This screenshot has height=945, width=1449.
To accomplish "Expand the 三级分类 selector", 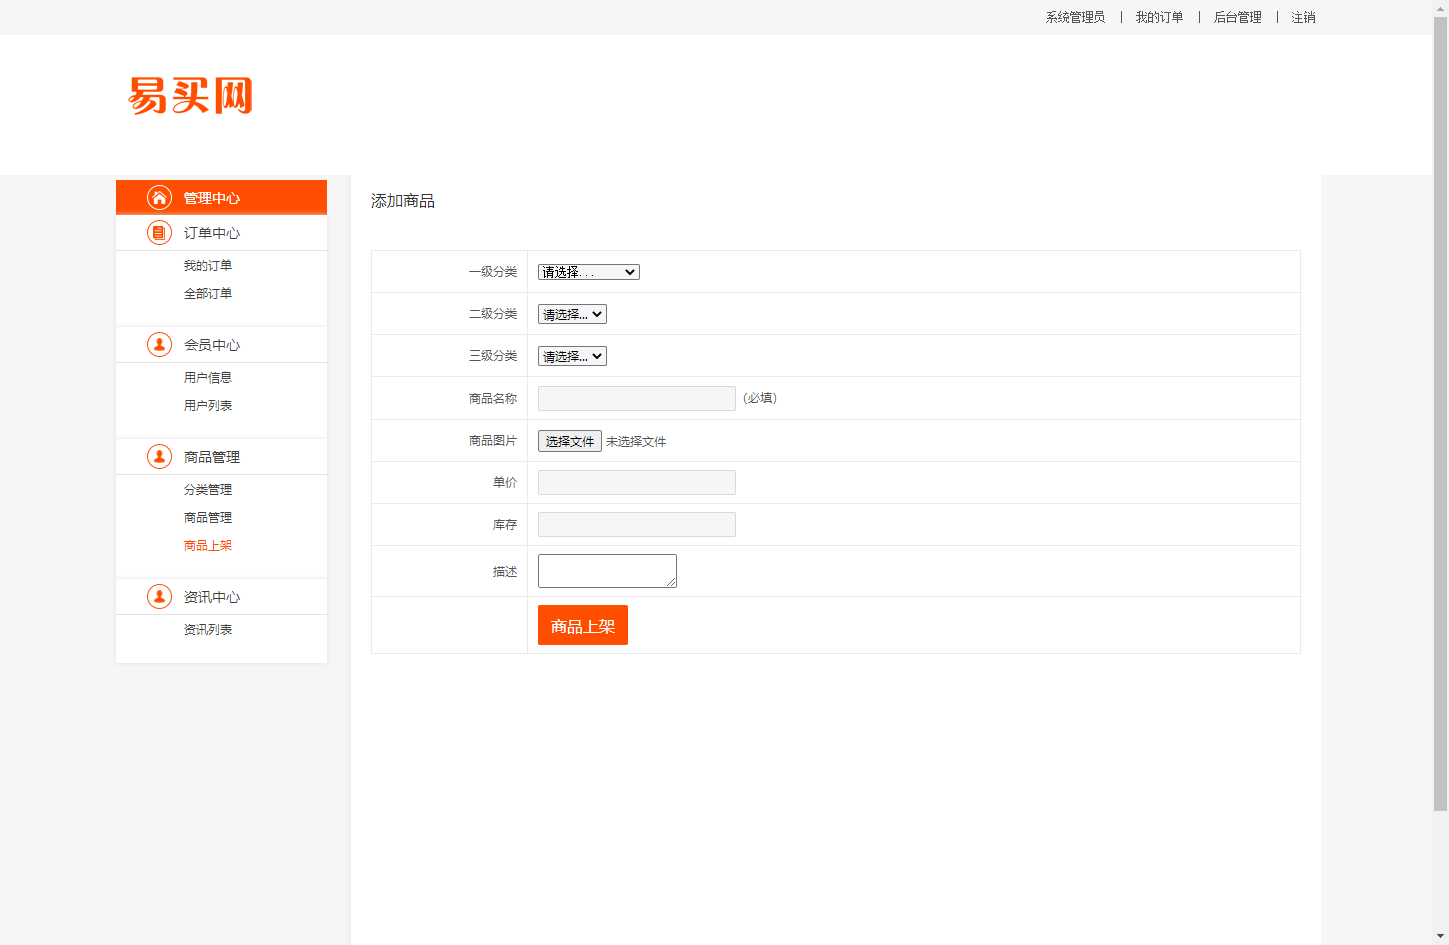I will point(570,355).
